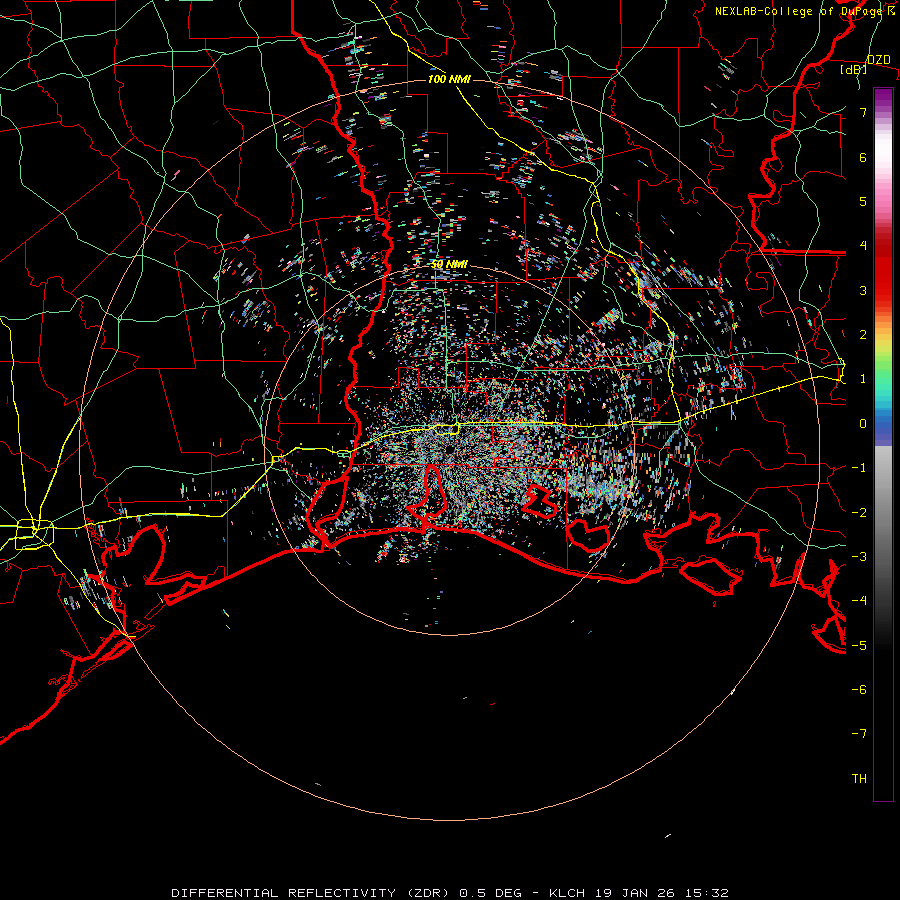The image size is (900, 900).
Task: Click the DIFFERENTIAL REFLECTIVITY (ZDR) title text
Action: 312,893
